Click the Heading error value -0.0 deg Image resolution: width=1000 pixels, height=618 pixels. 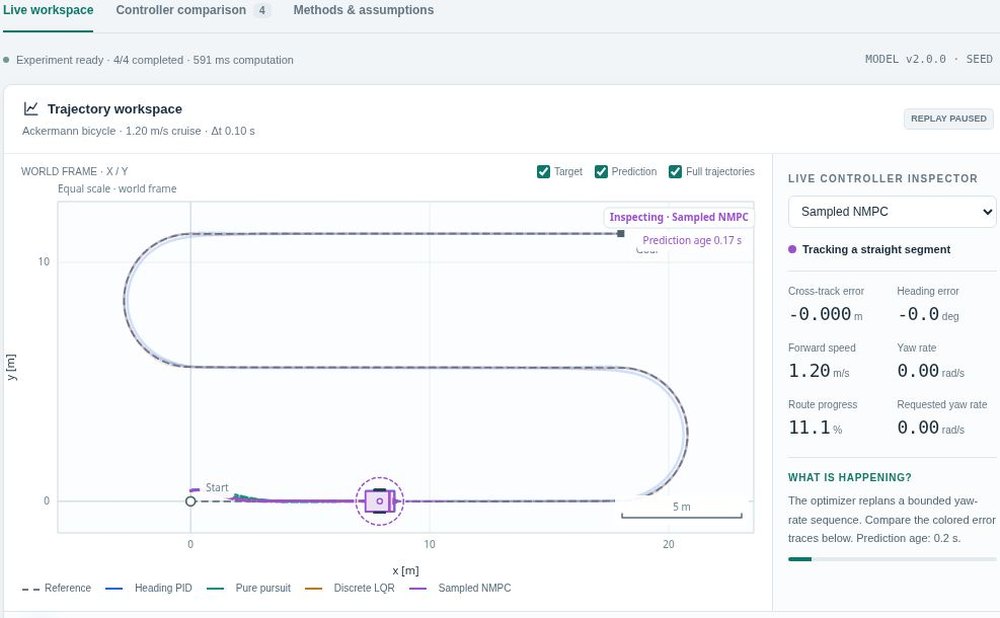click(x=928, y=314)
